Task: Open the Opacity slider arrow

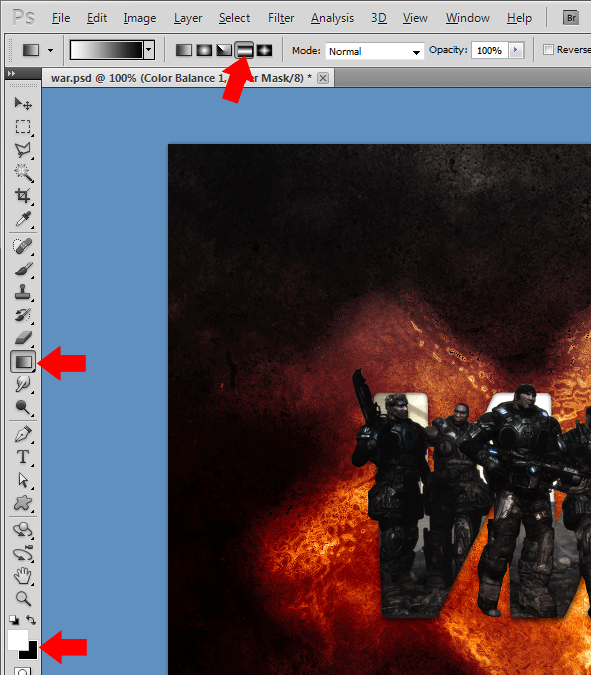Action: tap(516, 50)
